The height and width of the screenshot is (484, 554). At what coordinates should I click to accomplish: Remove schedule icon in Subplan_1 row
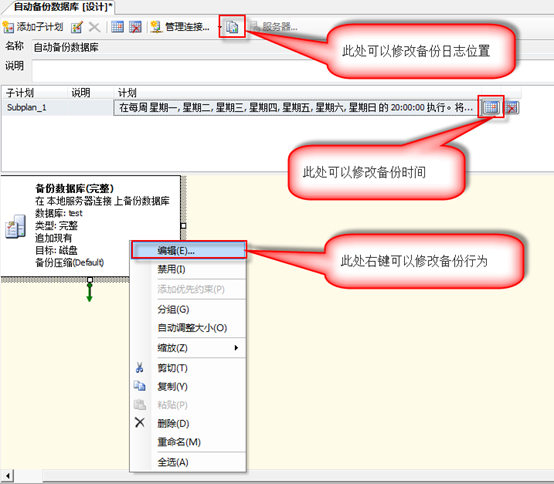(512, 107)
